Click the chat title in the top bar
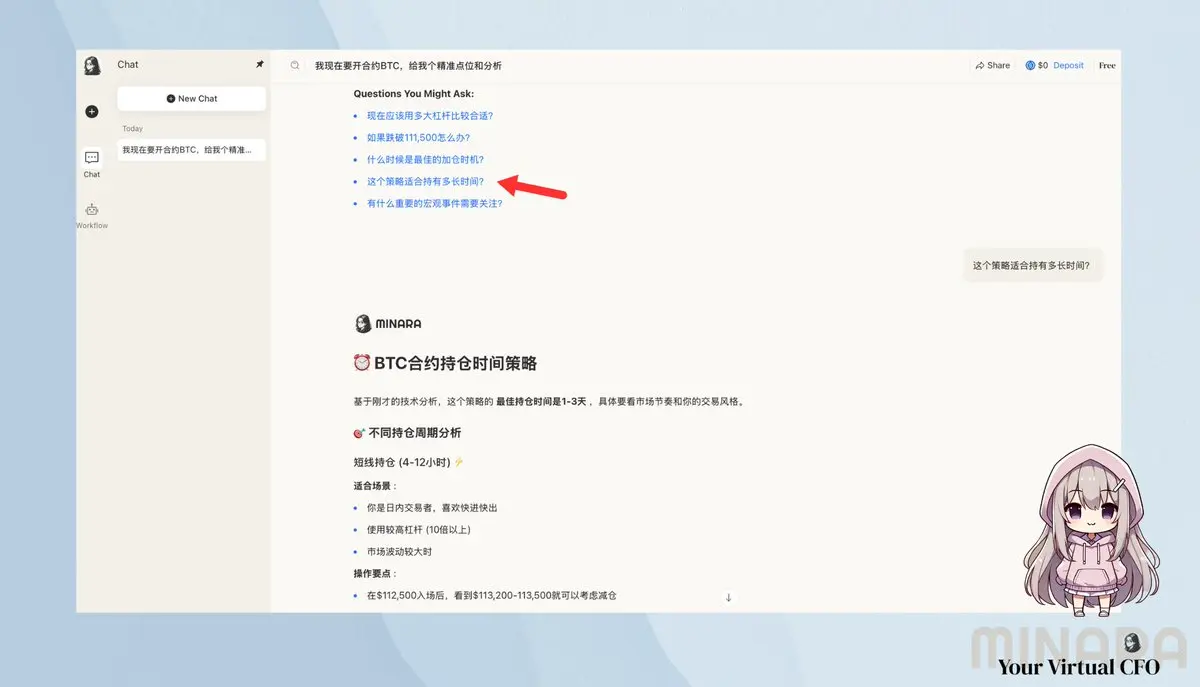 click(x=408, y=66)
